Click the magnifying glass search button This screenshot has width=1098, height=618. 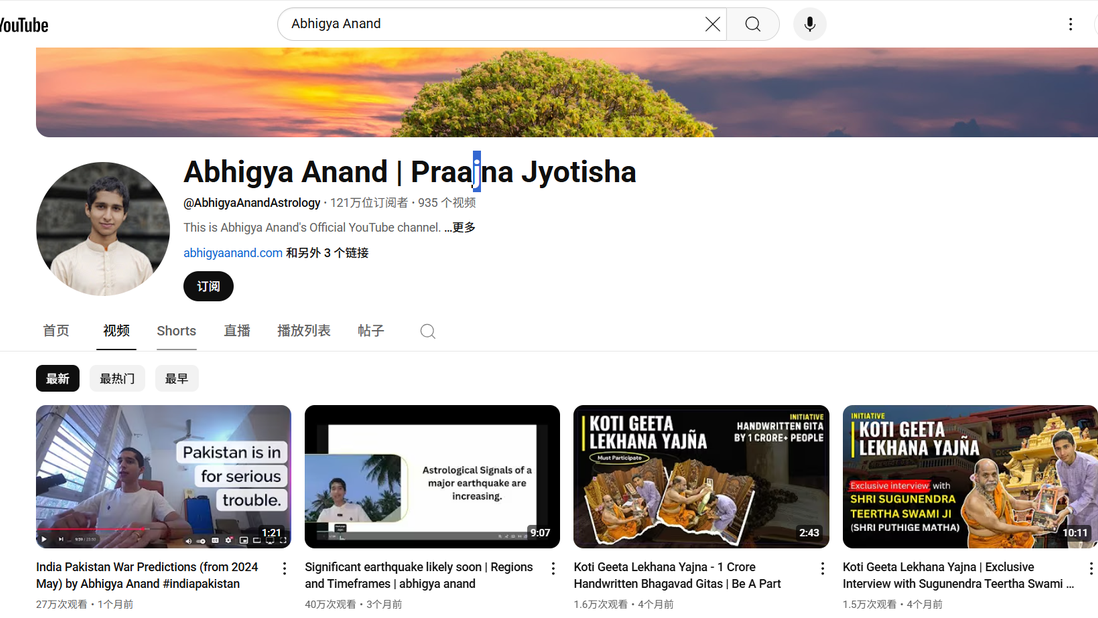(x=753, y=24)
